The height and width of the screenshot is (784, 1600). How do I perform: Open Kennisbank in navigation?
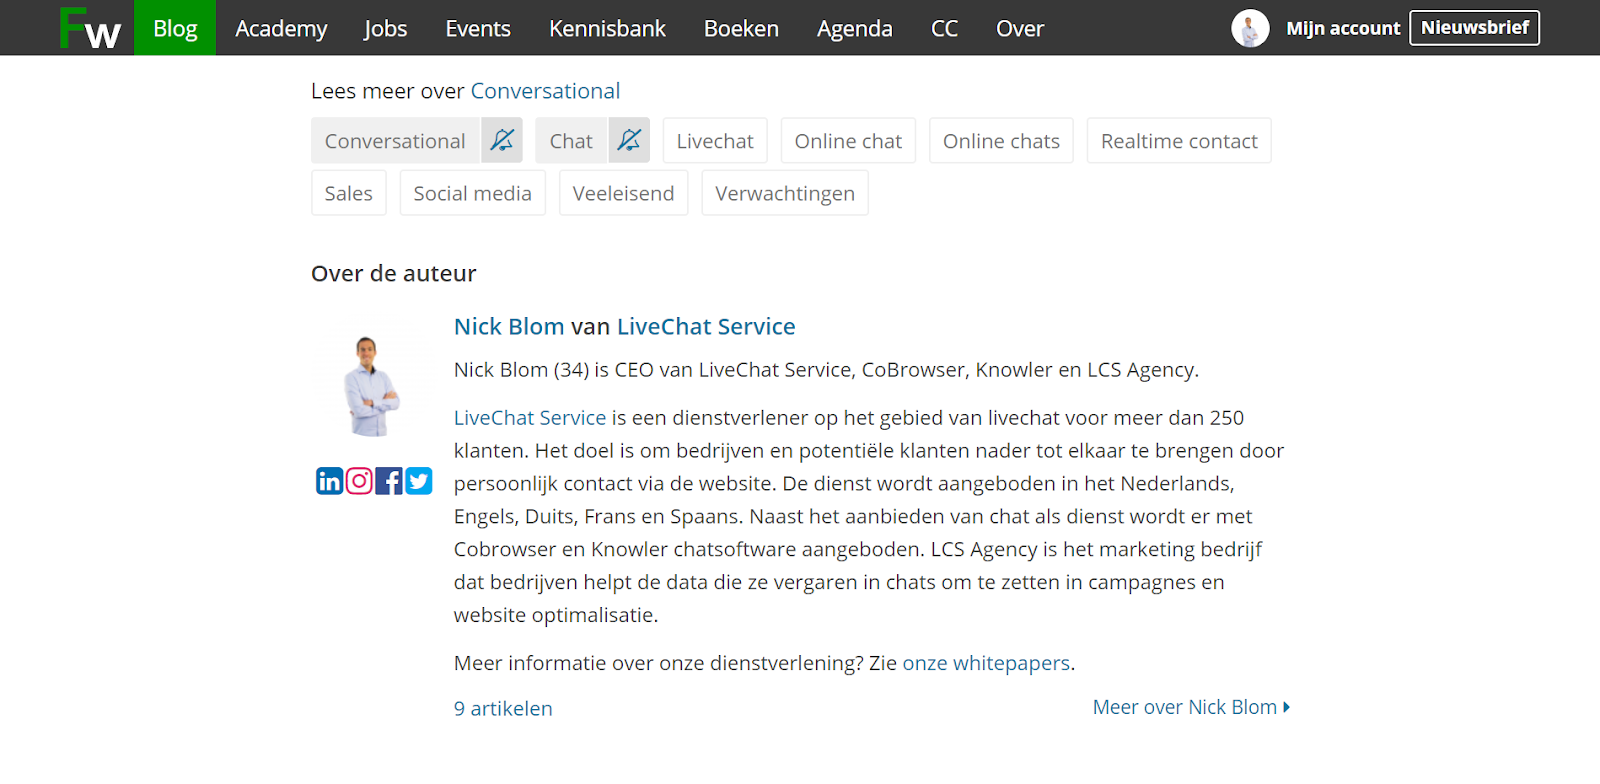(607, 28)
